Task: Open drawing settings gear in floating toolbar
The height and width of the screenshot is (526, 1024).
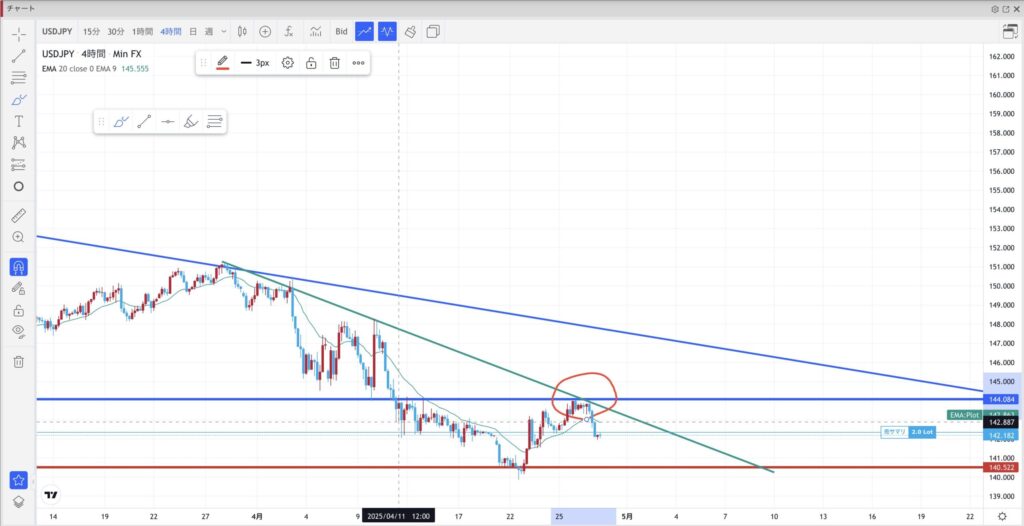Action: 287,63
